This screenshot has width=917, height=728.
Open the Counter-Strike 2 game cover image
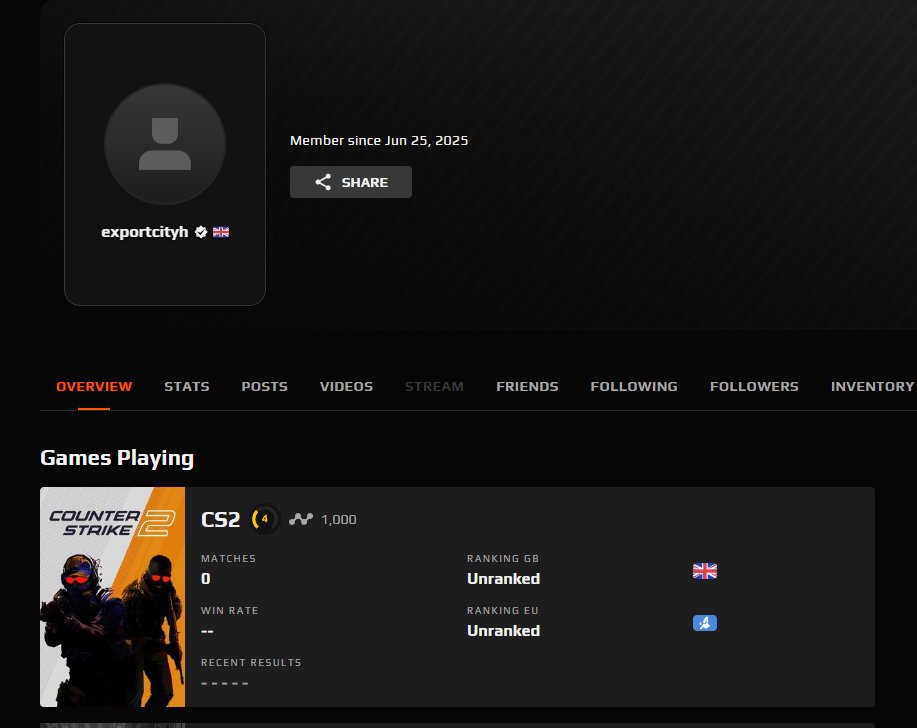click(112, 597)
